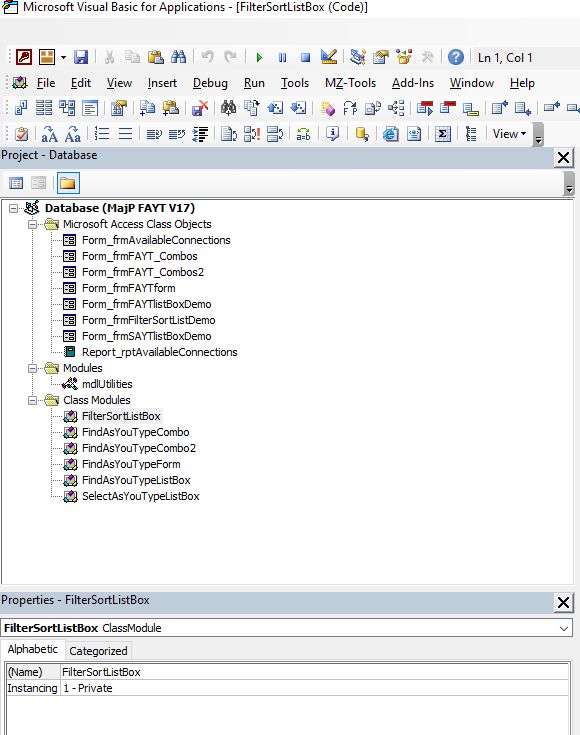Image resolution: width=580 pixels, height=735 pixels.
Task: Open Object Browser toolbar icon
Action: click(404, 57)
